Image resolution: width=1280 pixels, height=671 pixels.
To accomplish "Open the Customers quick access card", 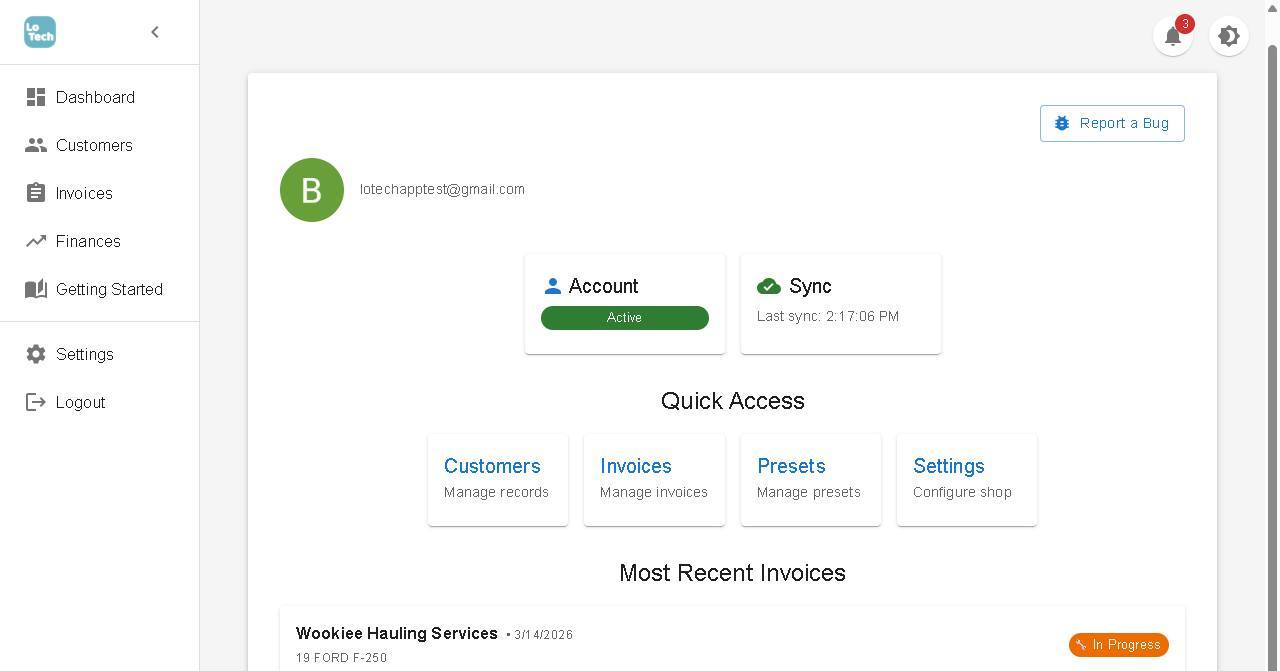I will coord(498,480).
